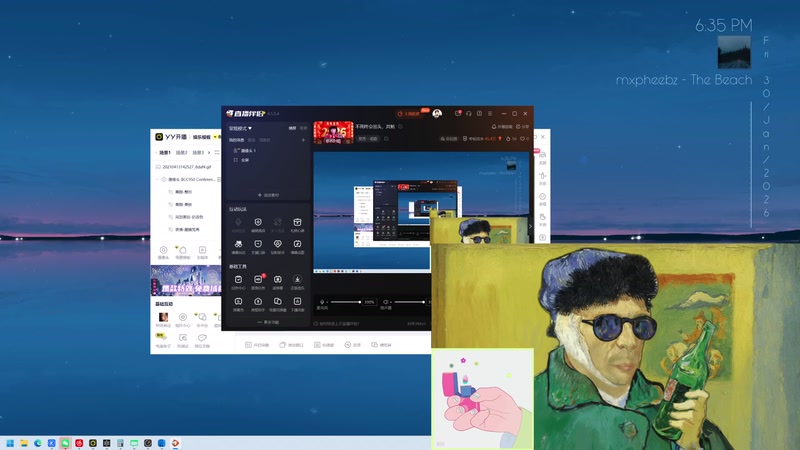Screen dimensions: 800x450
Task: Click the camera icon below the YY source list
Action: pos(163,252)
